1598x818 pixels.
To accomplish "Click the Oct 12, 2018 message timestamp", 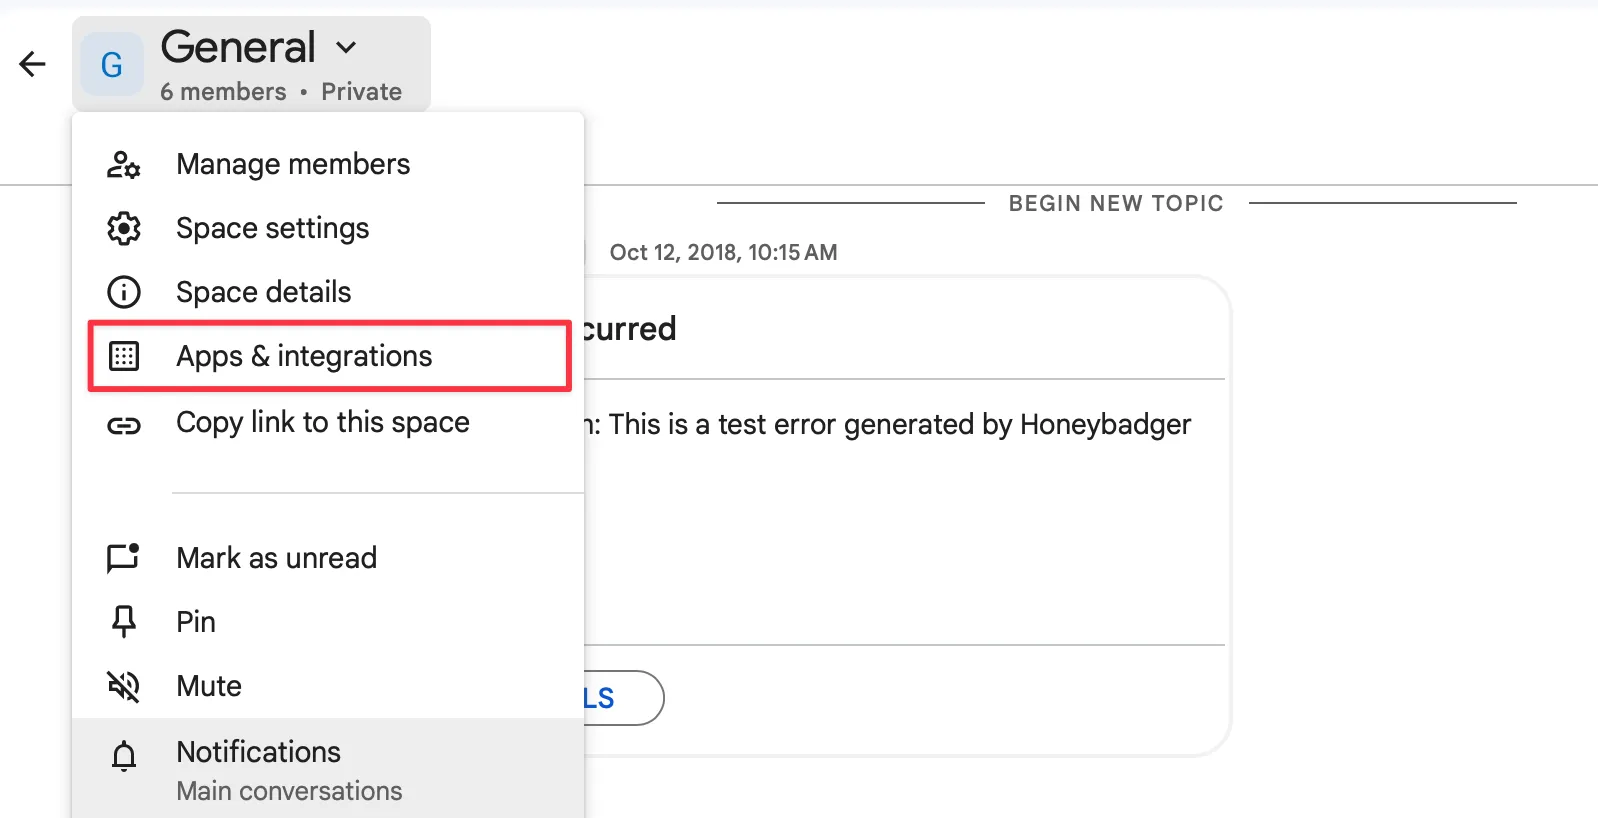I will [x=723, y=252].
